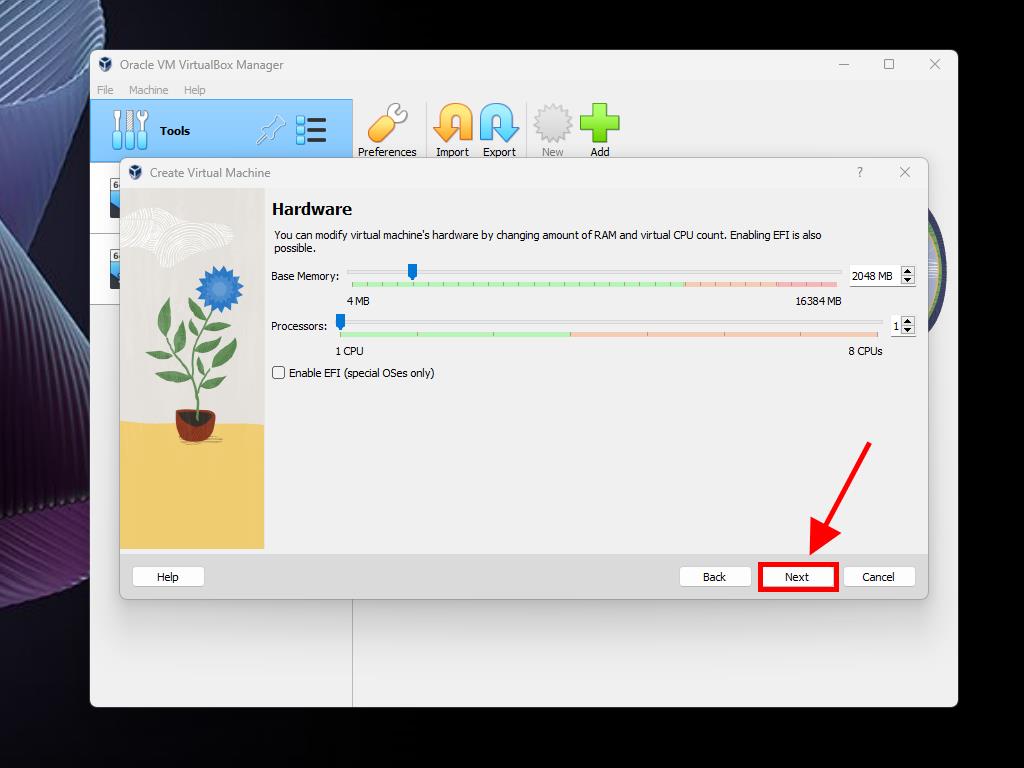
Task: Click the pin icon in Tools
Action: (x=271, y=130)
